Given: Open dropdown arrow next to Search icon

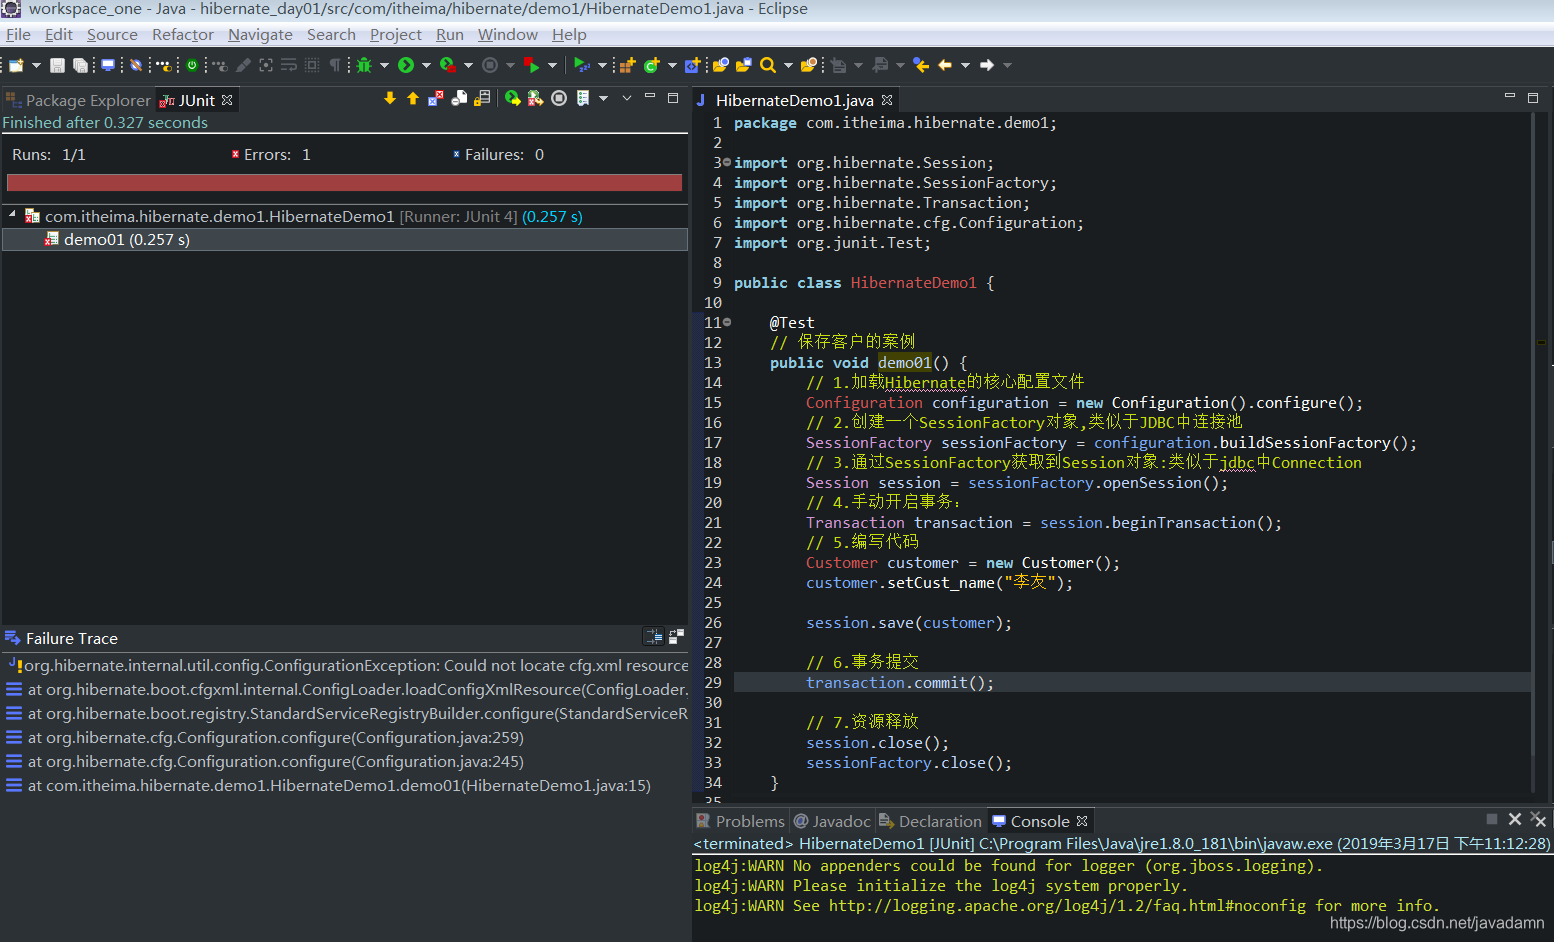Looking at the screenshot, I should coord(788,65).
